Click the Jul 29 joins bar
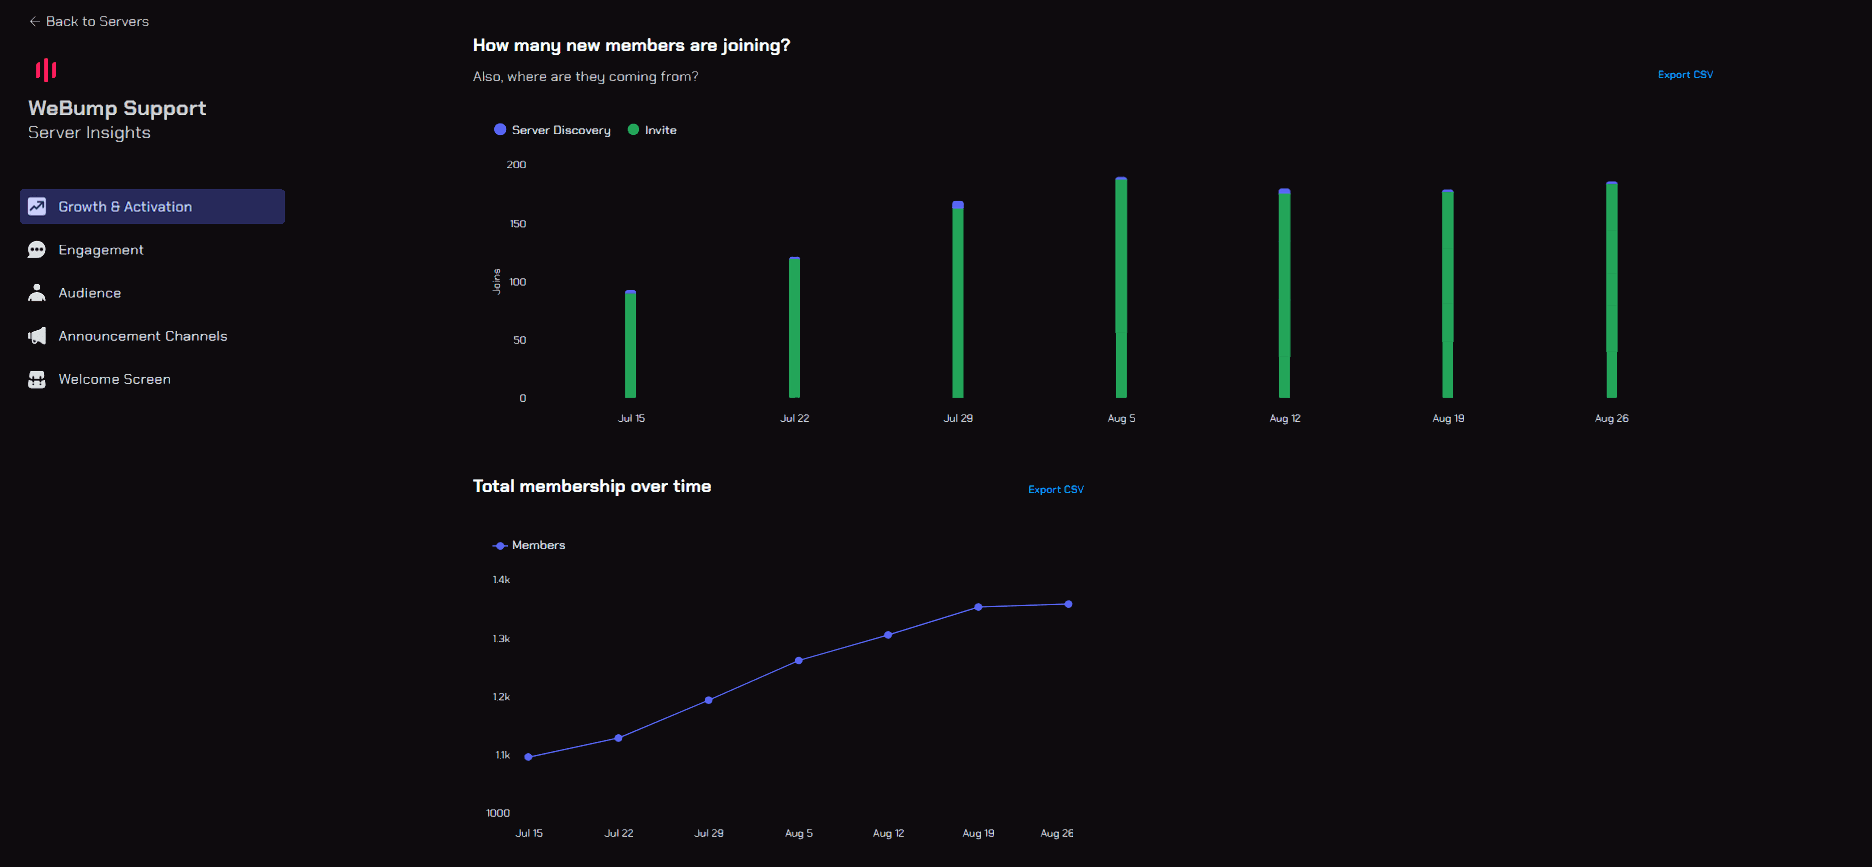The width and height of the screenshot is (1872, 867). tap(958, 300)
